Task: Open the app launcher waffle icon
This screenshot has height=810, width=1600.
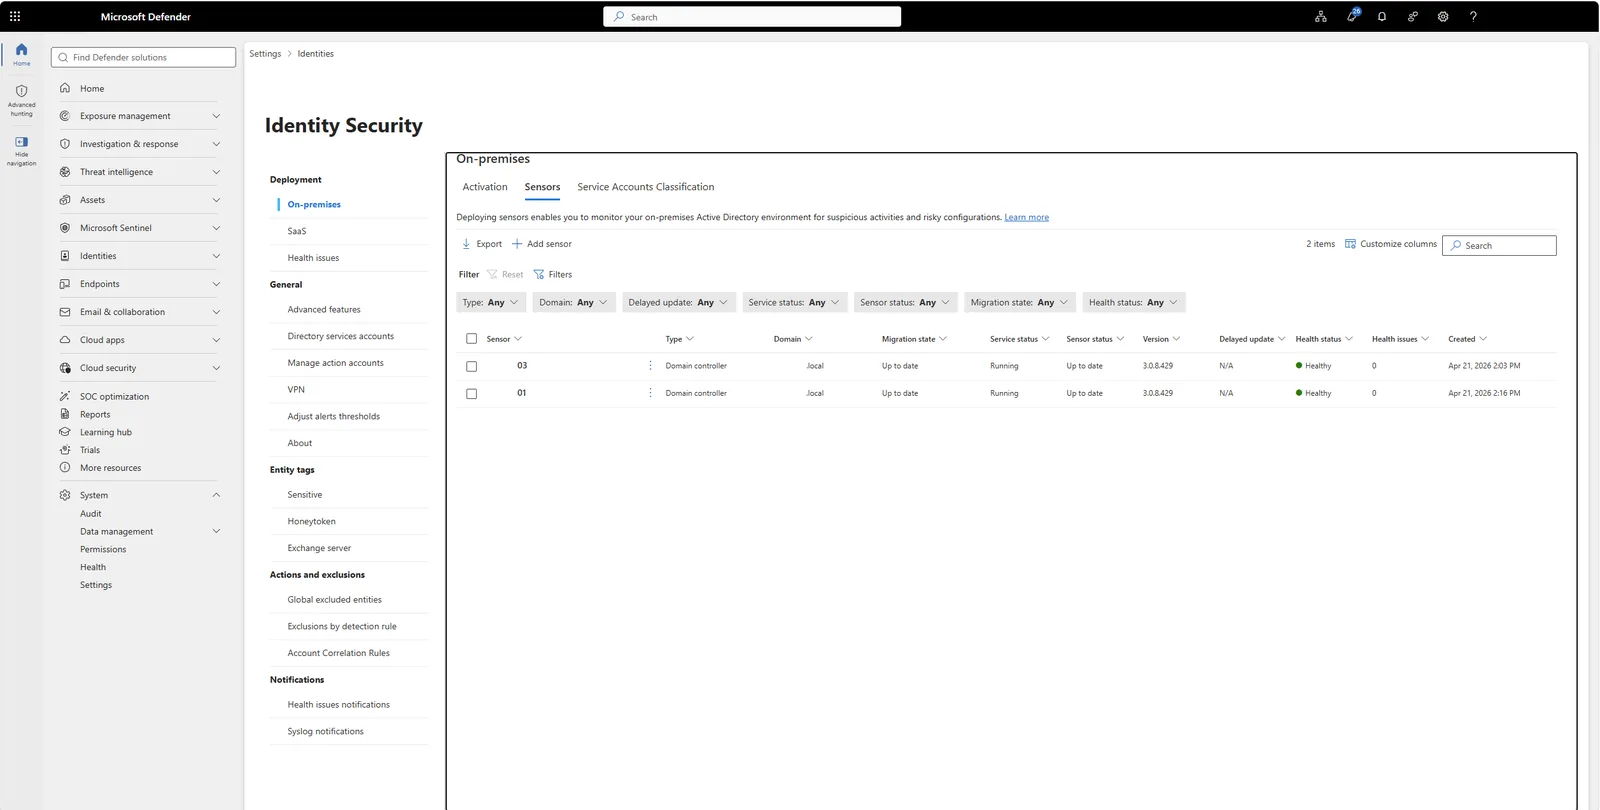Action: (x=15, y=16)
